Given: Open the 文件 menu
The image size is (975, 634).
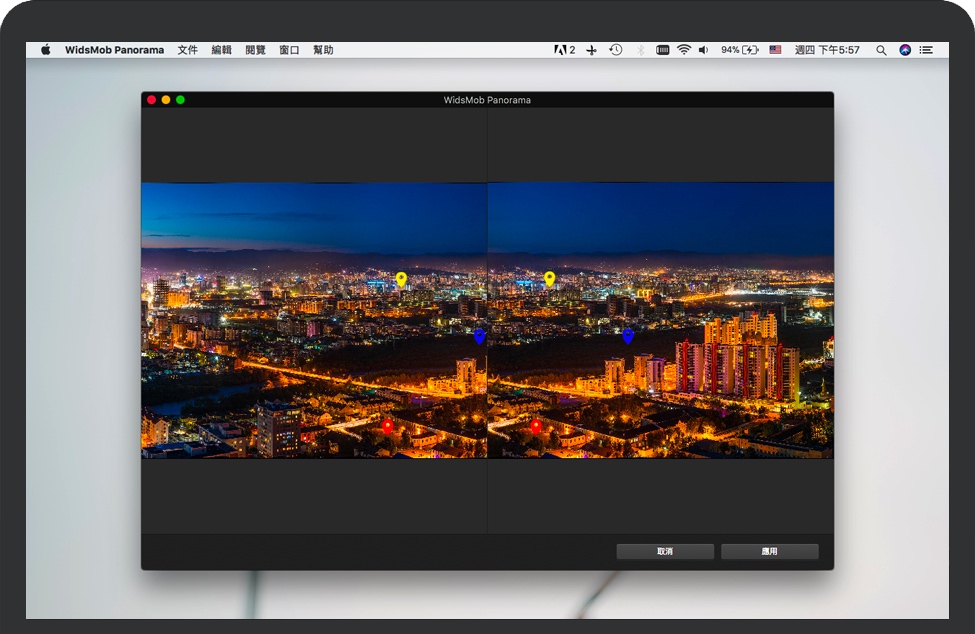Looking at the screenshot, I should [187, 50].
